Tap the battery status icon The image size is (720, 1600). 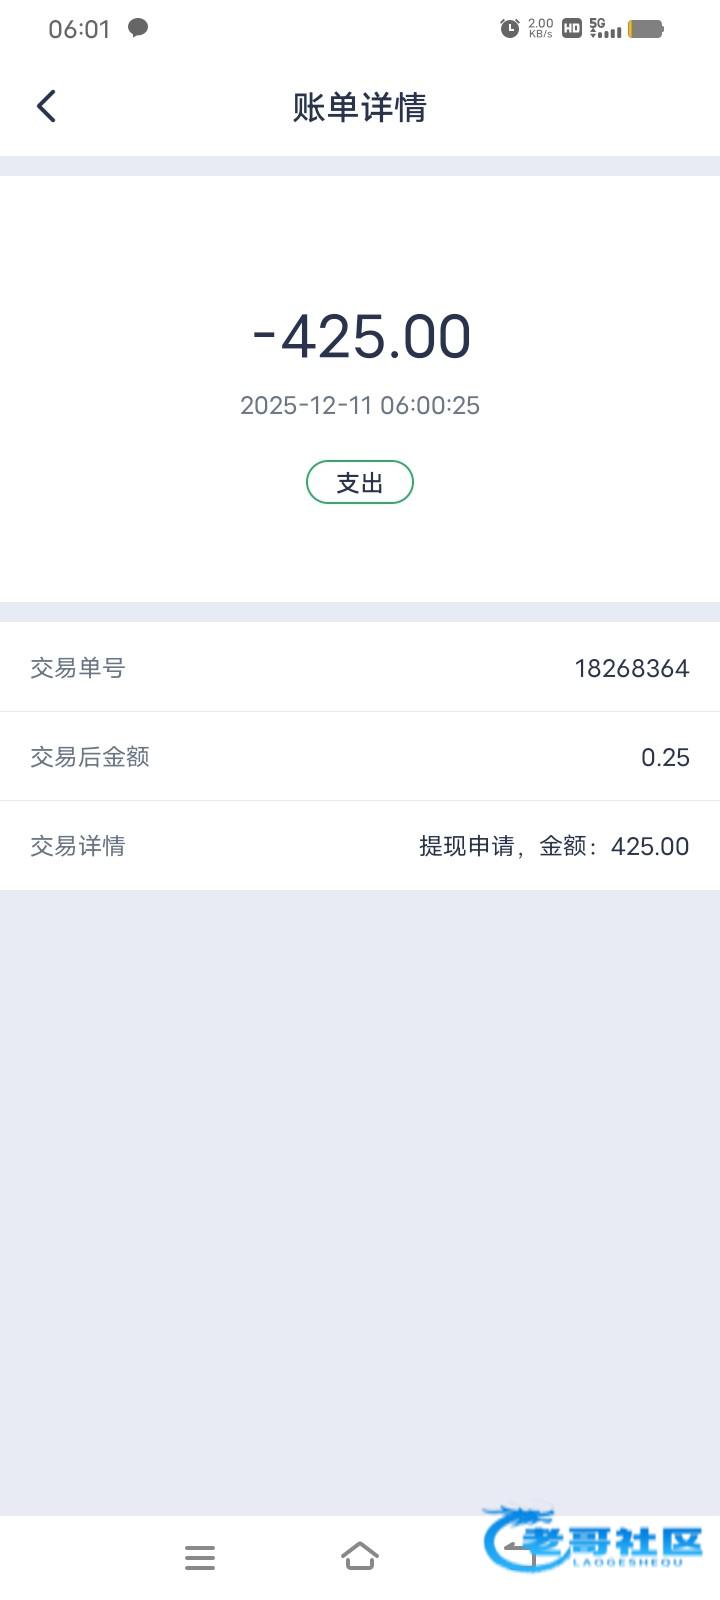[x=645, y=28]
